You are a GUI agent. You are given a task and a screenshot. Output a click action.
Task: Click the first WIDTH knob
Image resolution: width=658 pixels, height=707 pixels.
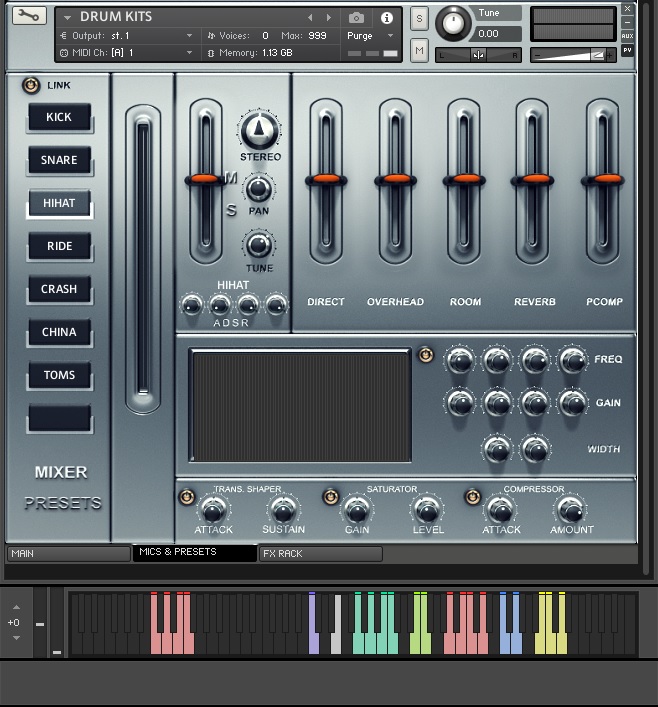click(x=497, y=450)
